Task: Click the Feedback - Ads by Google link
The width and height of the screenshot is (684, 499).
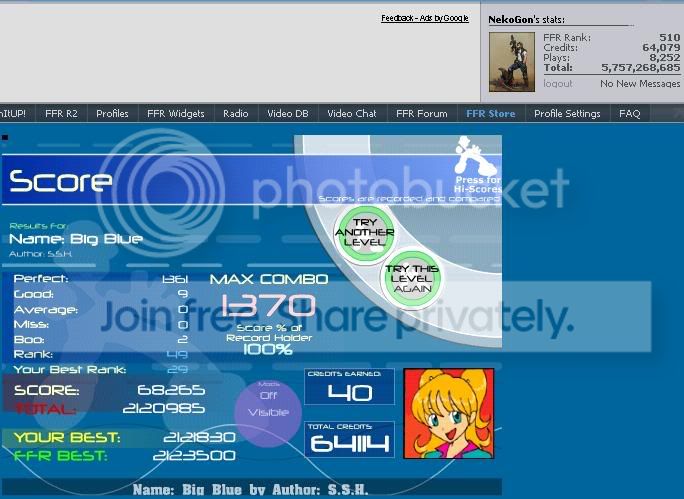Action: point(424,18)
